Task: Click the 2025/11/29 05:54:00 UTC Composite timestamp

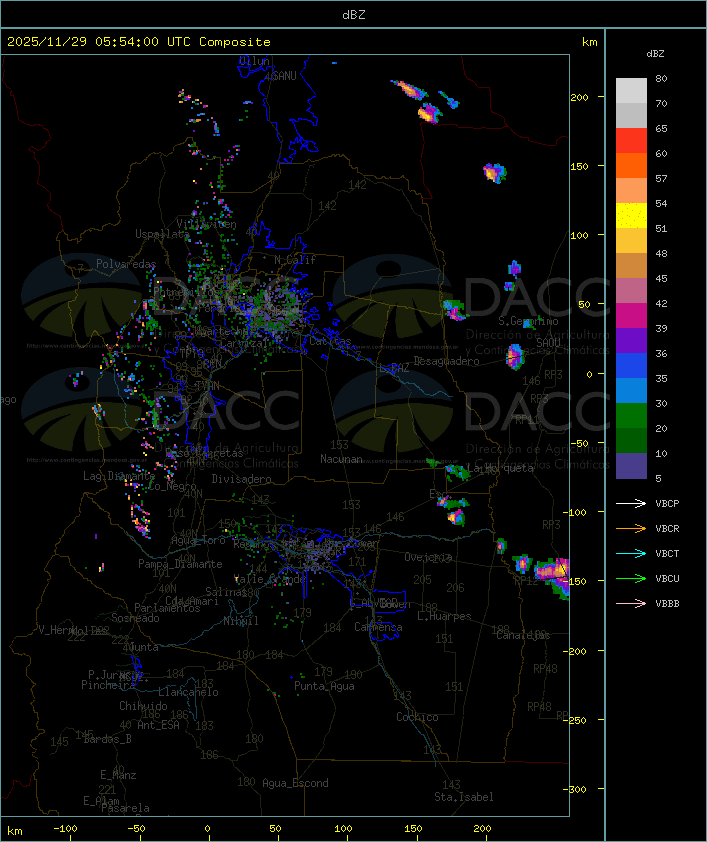Action: click(x=139, y=42)
